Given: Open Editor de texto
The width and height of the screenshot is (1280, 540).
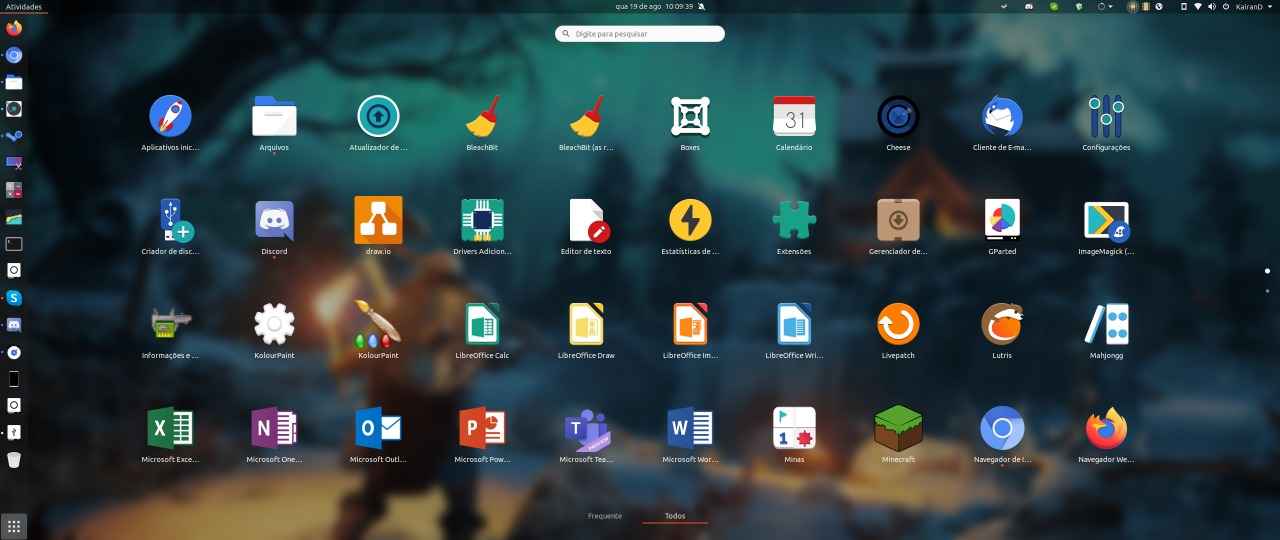Looking at the screenshot, I should click(x=586, y=220).
